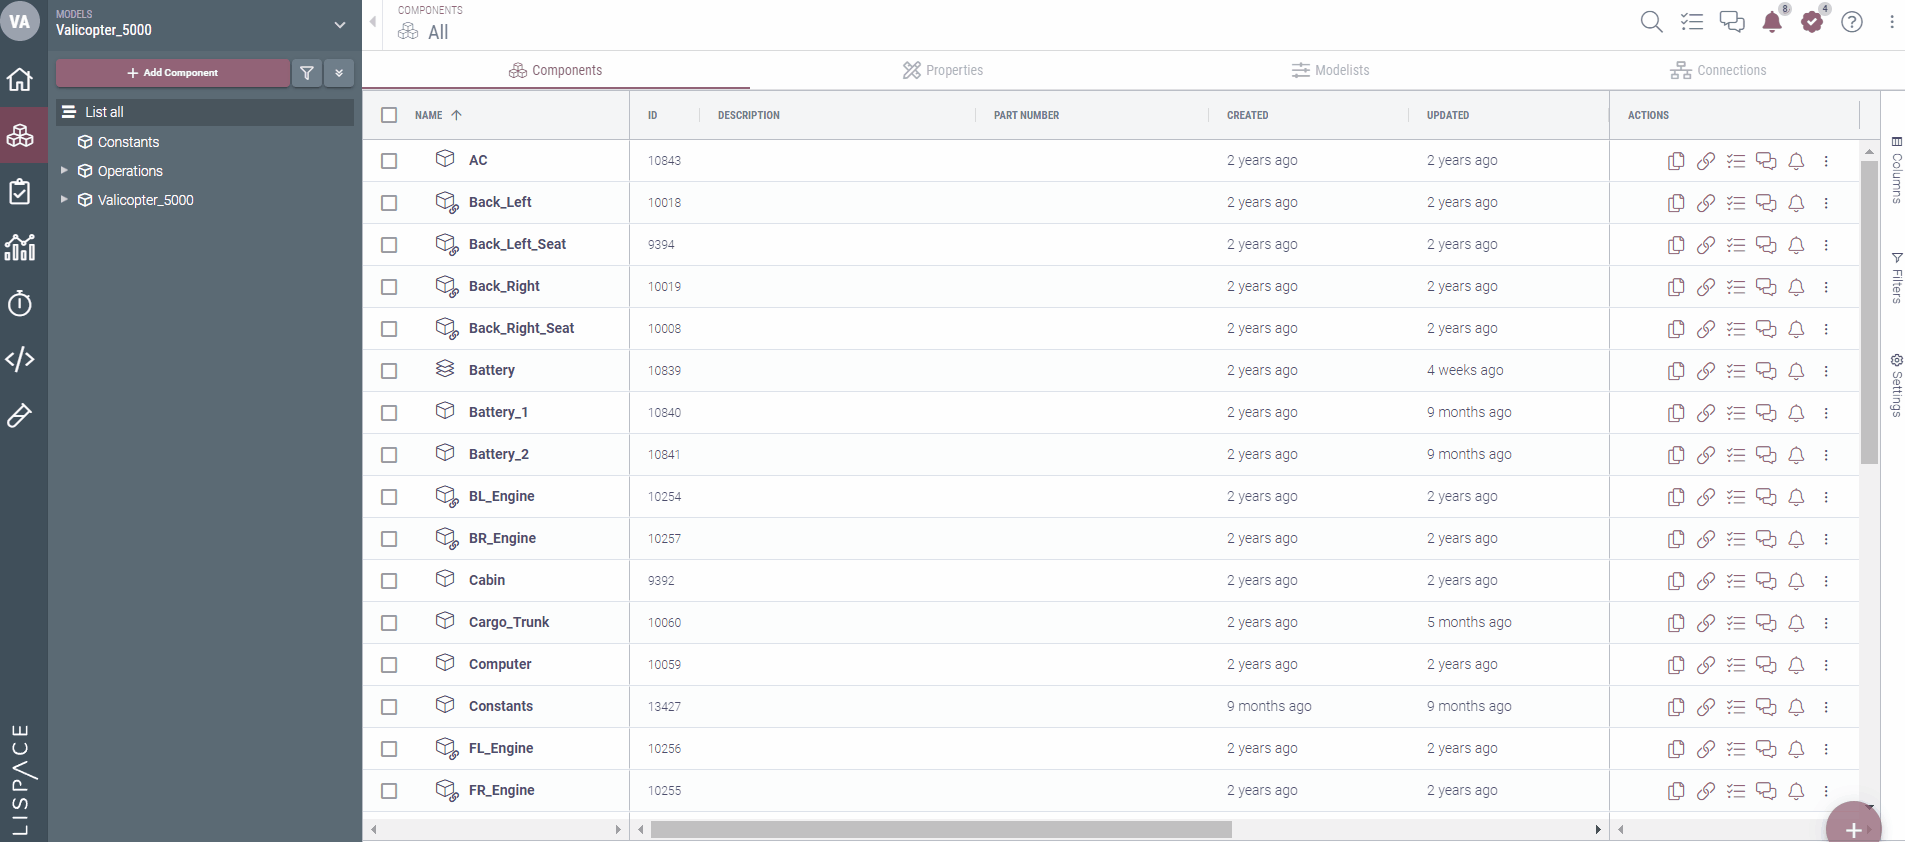Toggle the select-all checkbox in table header
Viewport: 1905px width, 842px height.
(x=389, y=115)
